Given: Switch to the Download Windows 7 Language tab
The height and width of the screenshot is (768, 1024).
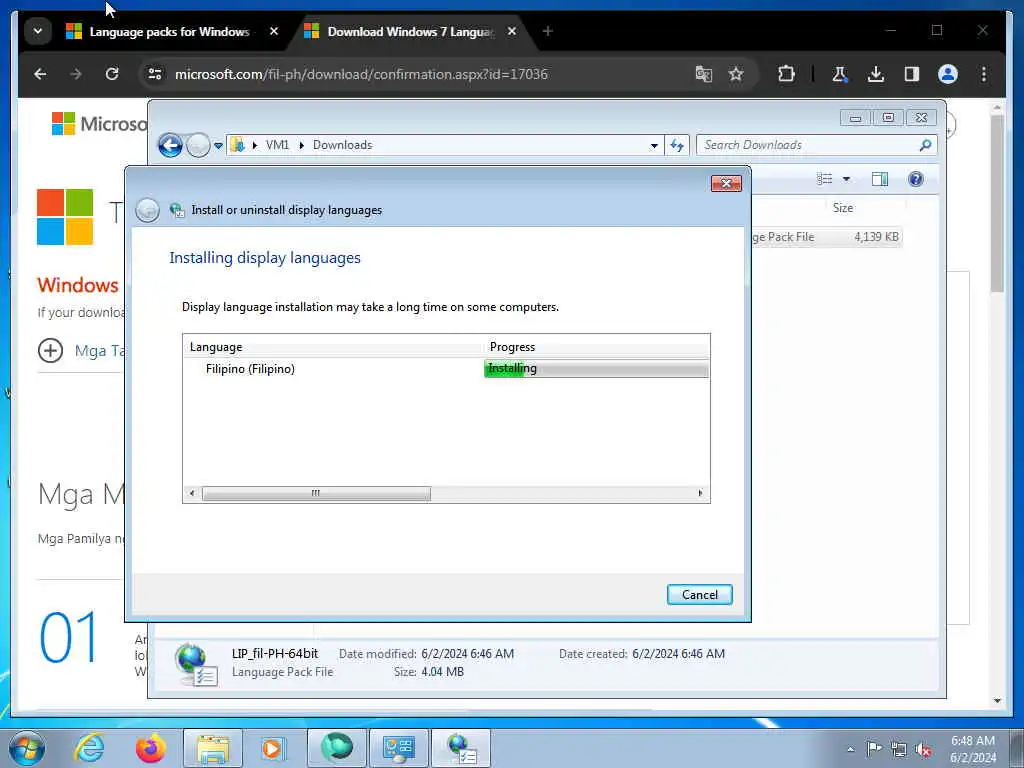Looking at the screenshot, I should [410, 31].
